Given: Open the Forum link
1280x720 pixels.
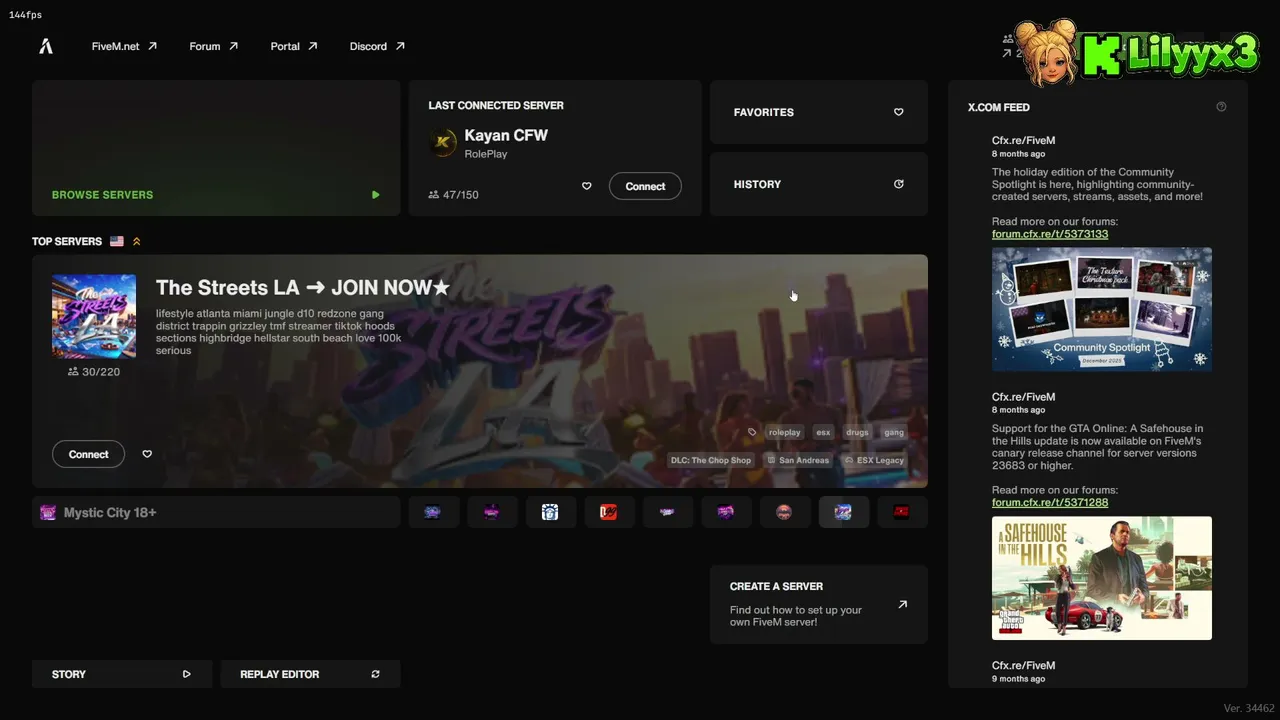Looking at the screenshot, I should pyautogui.click(x=213, y=46).
